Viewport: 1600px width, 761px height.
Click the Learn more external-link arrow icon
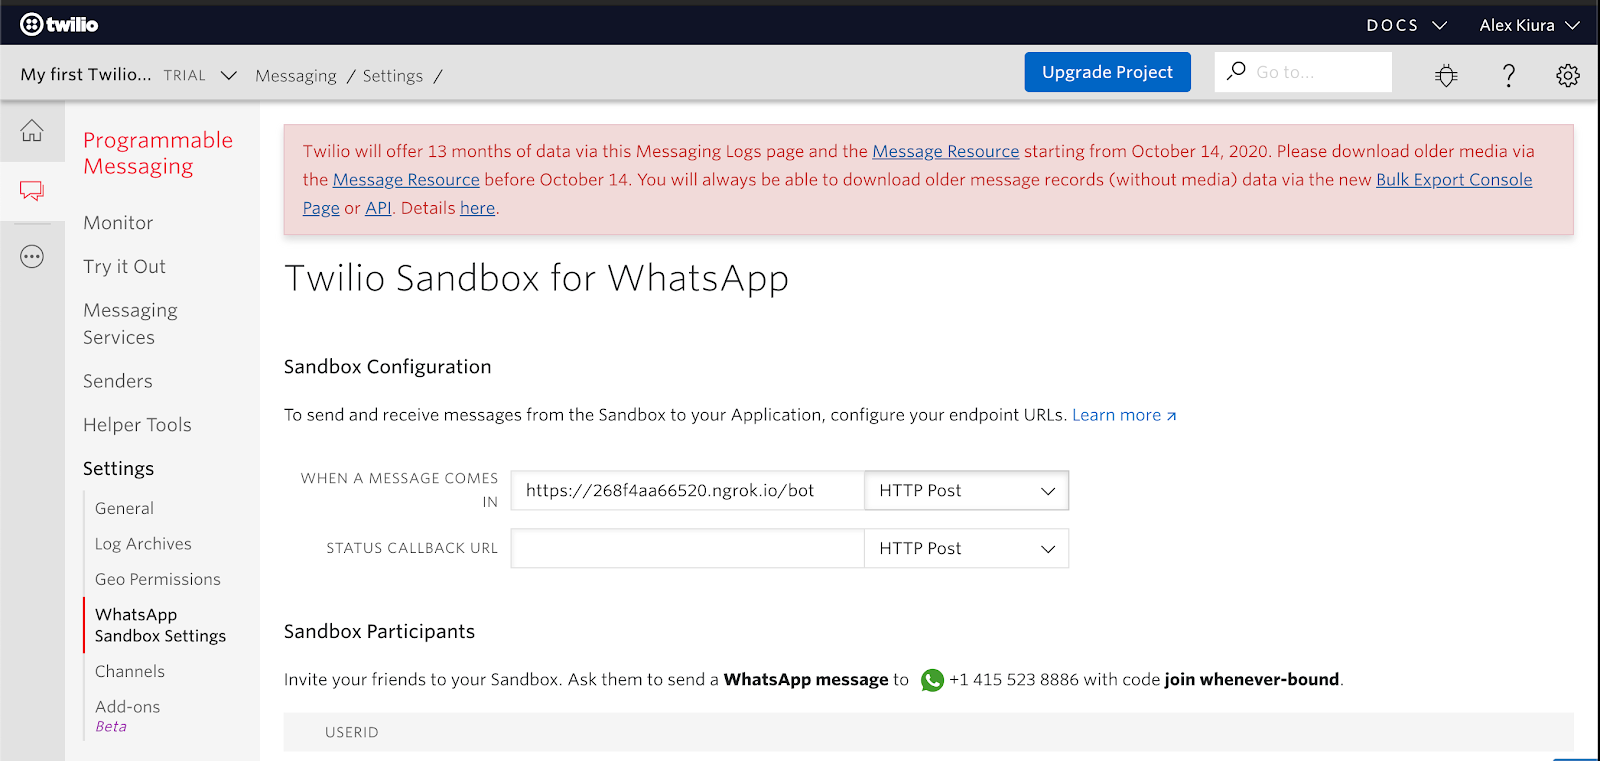1171,416
